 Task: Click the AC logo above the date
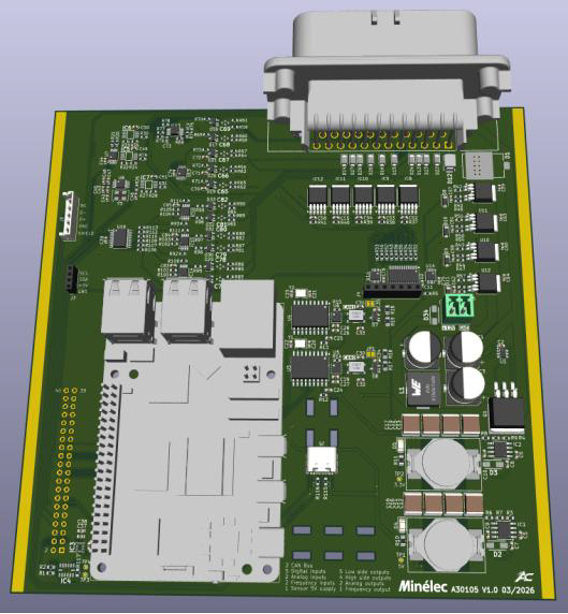tap(524, 577)
